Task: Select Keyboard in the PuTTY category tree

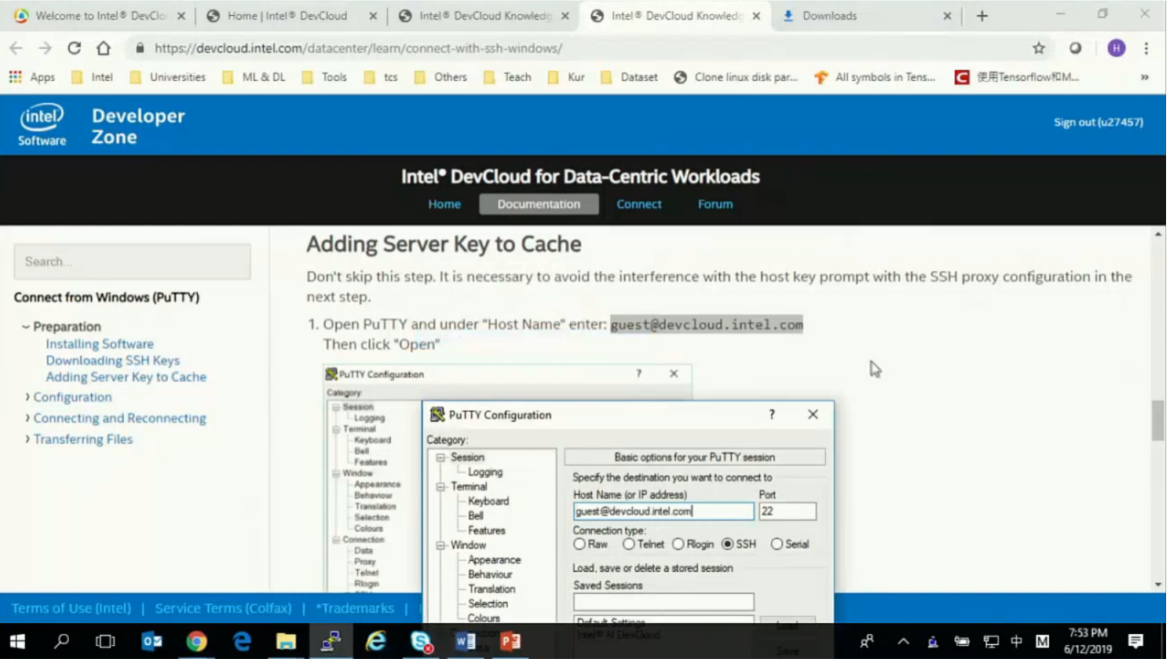Action: (488, 501)
